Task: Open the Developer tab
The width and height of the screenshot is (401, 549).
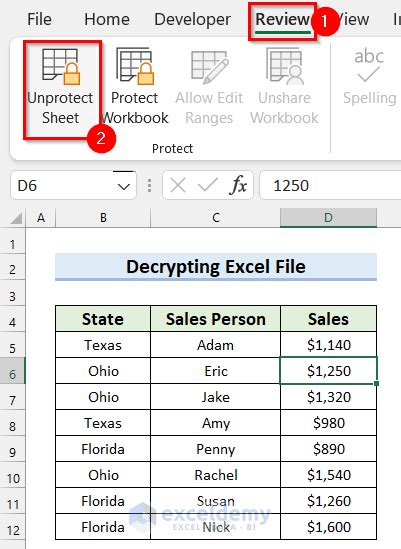Action: click(x=192, y=19)
